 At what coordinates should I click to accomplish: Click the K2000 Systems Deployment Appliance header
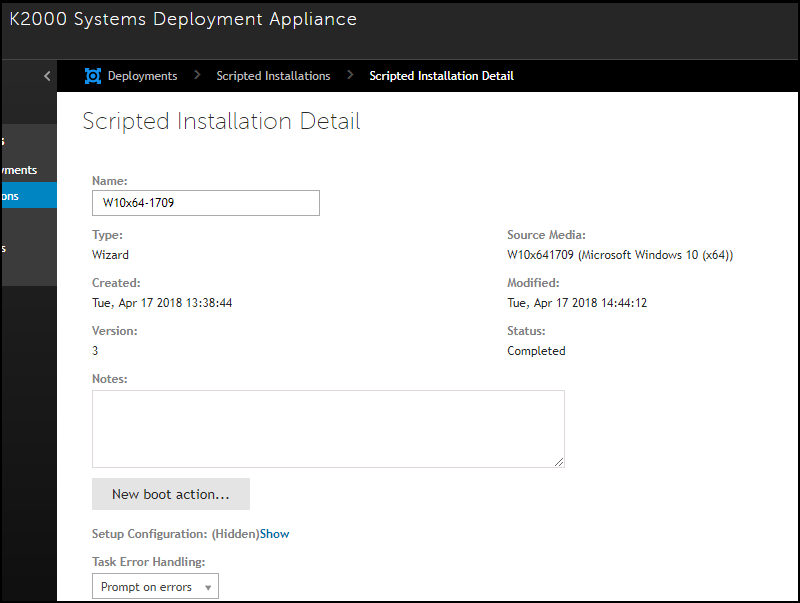(x=184, y=18)
